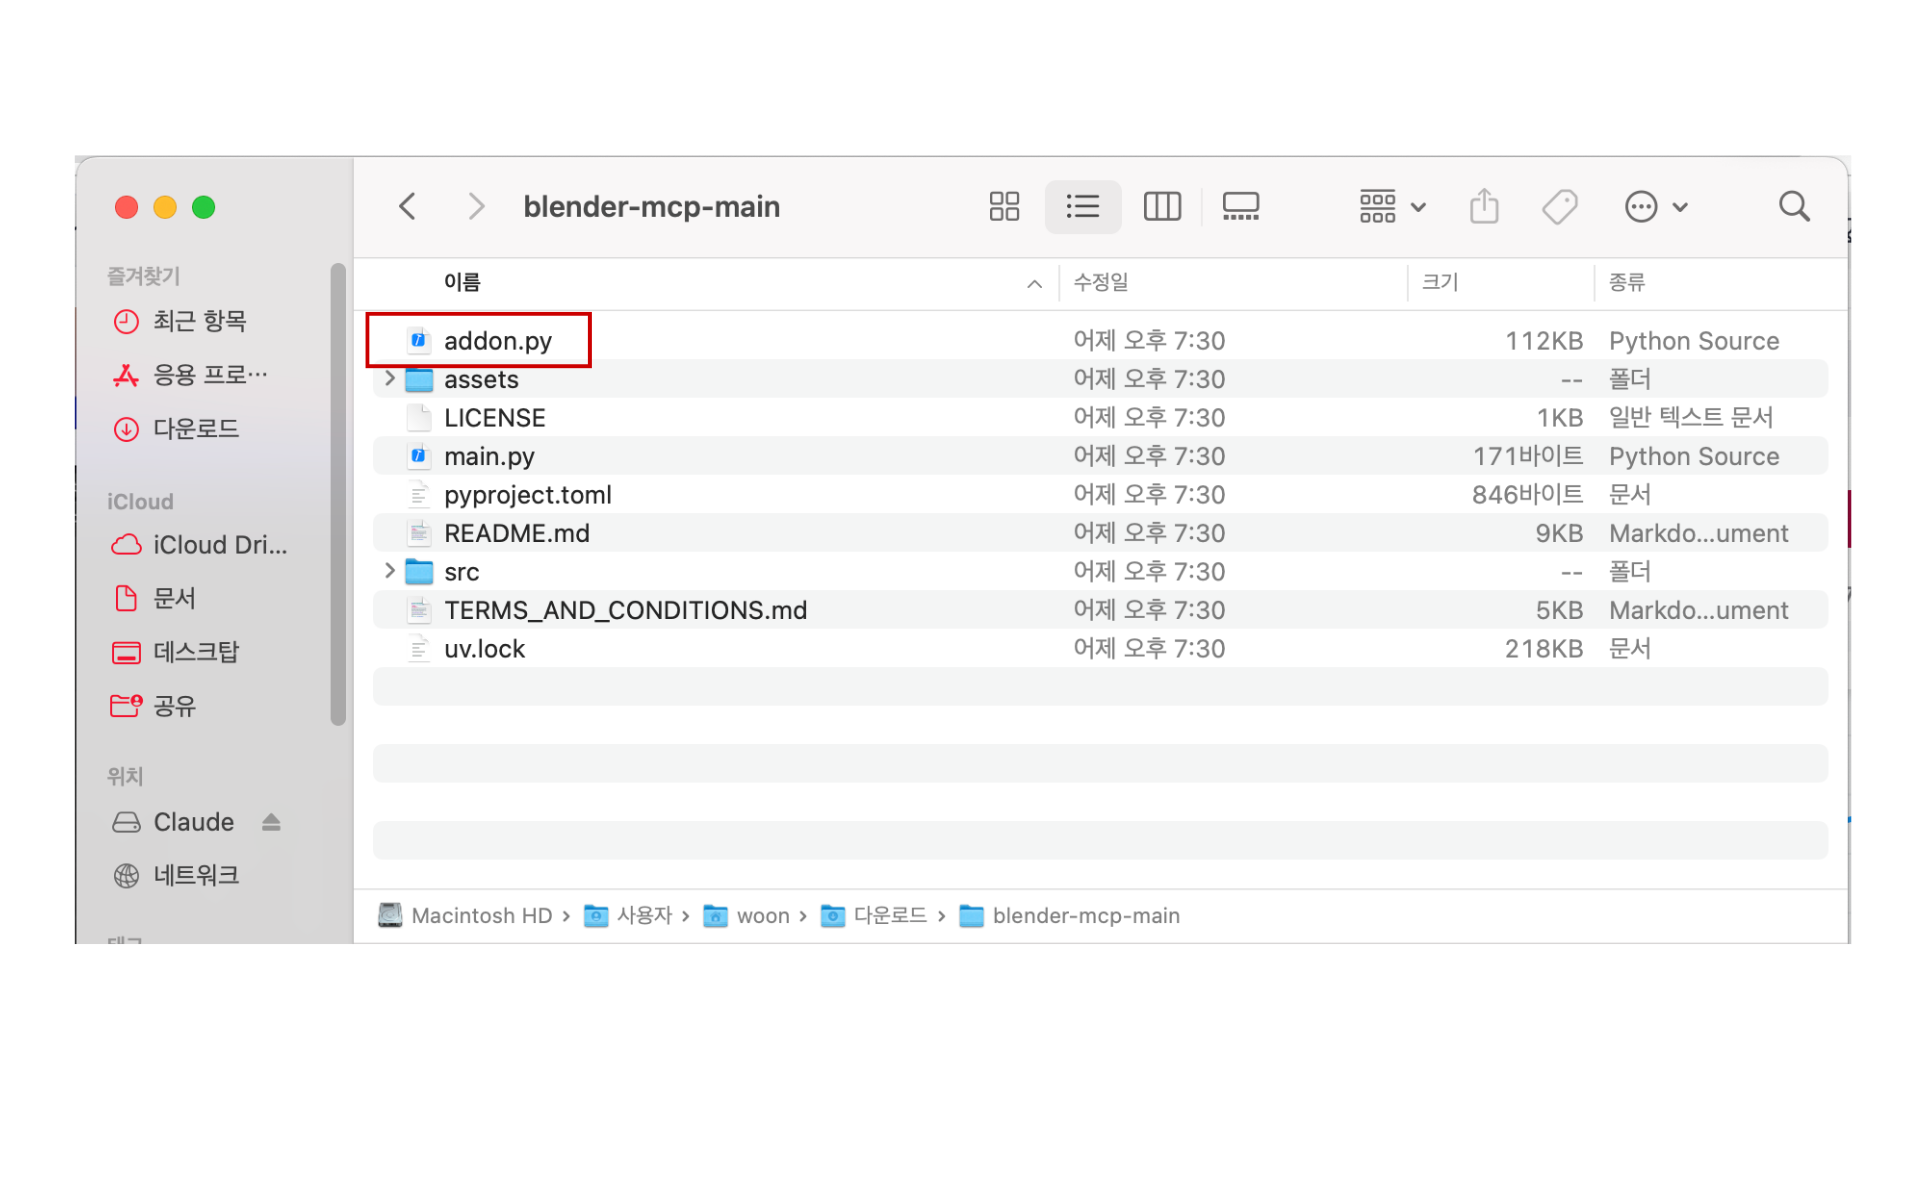1926x1190 pixels.
Task: Click the tag icon in toolbar
Action: 1559,207
